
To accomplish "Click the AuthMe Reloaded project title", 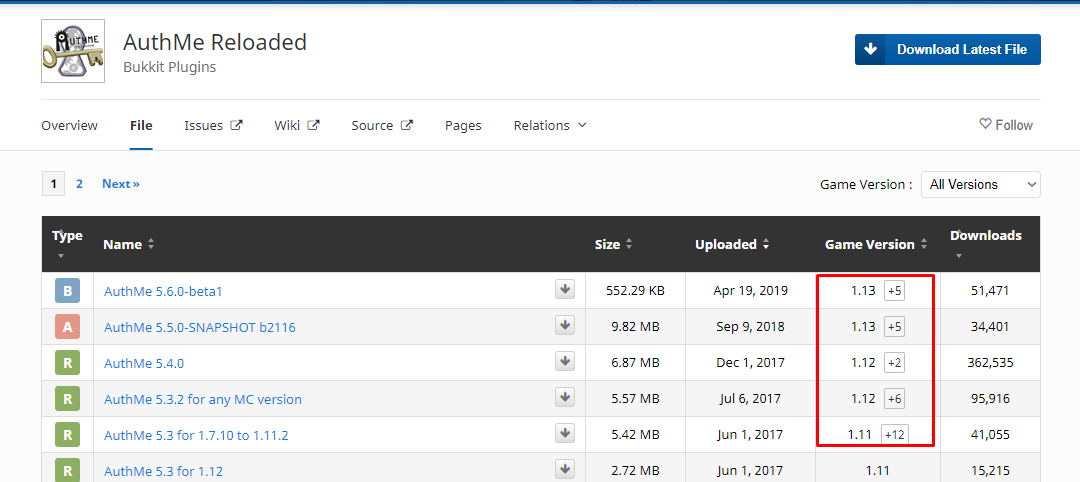I will (x=215, y=42).
